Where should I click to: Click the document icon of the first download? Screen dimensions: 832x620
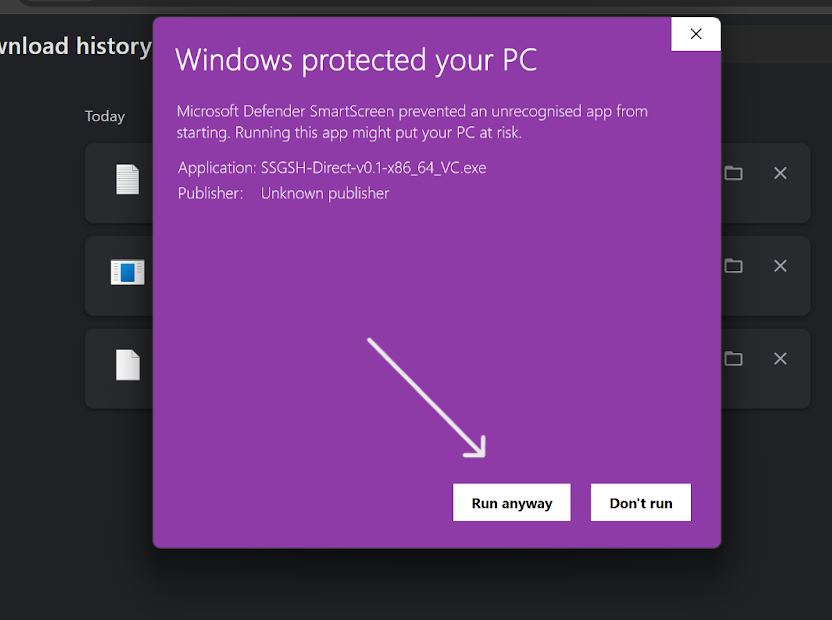point(128,180)
